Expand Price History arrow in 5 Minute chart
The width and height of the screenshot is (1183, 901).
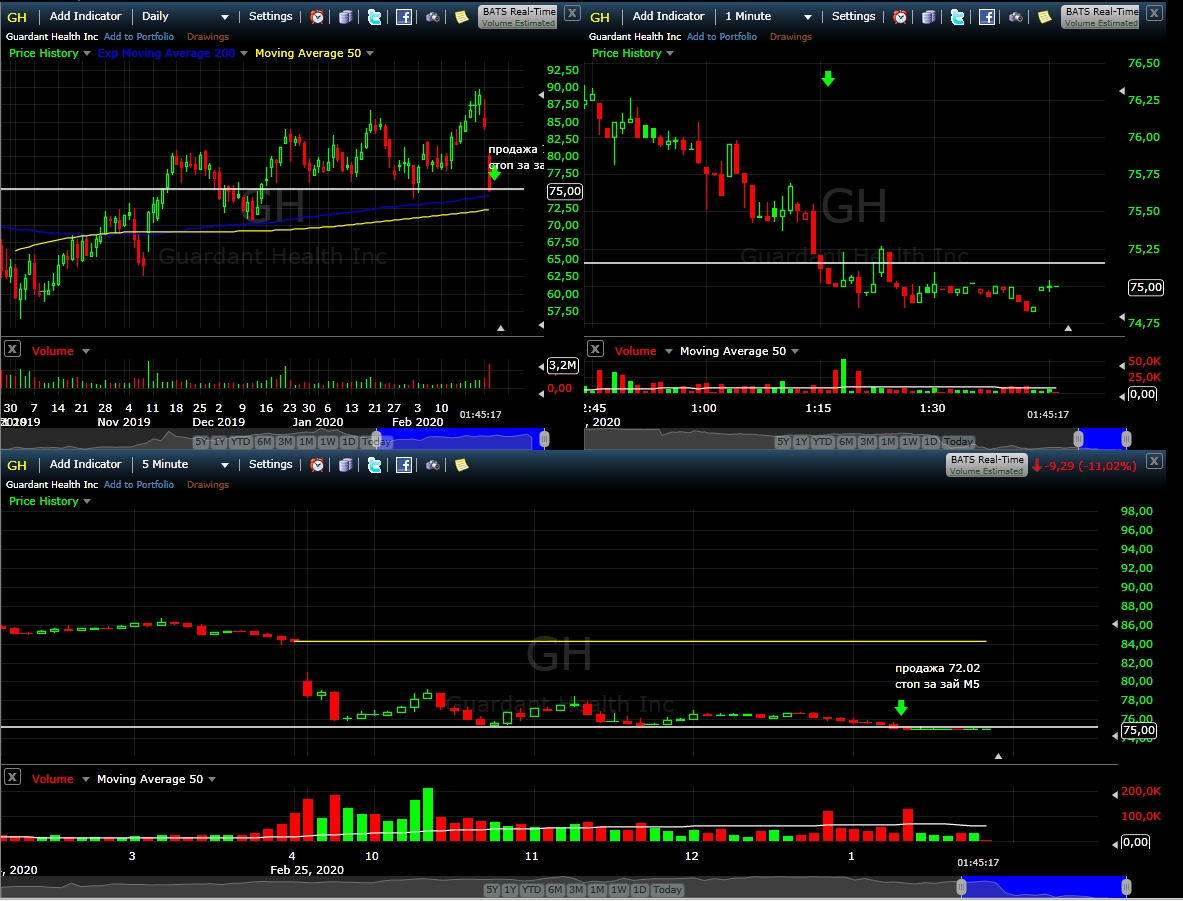pos(87,502)
